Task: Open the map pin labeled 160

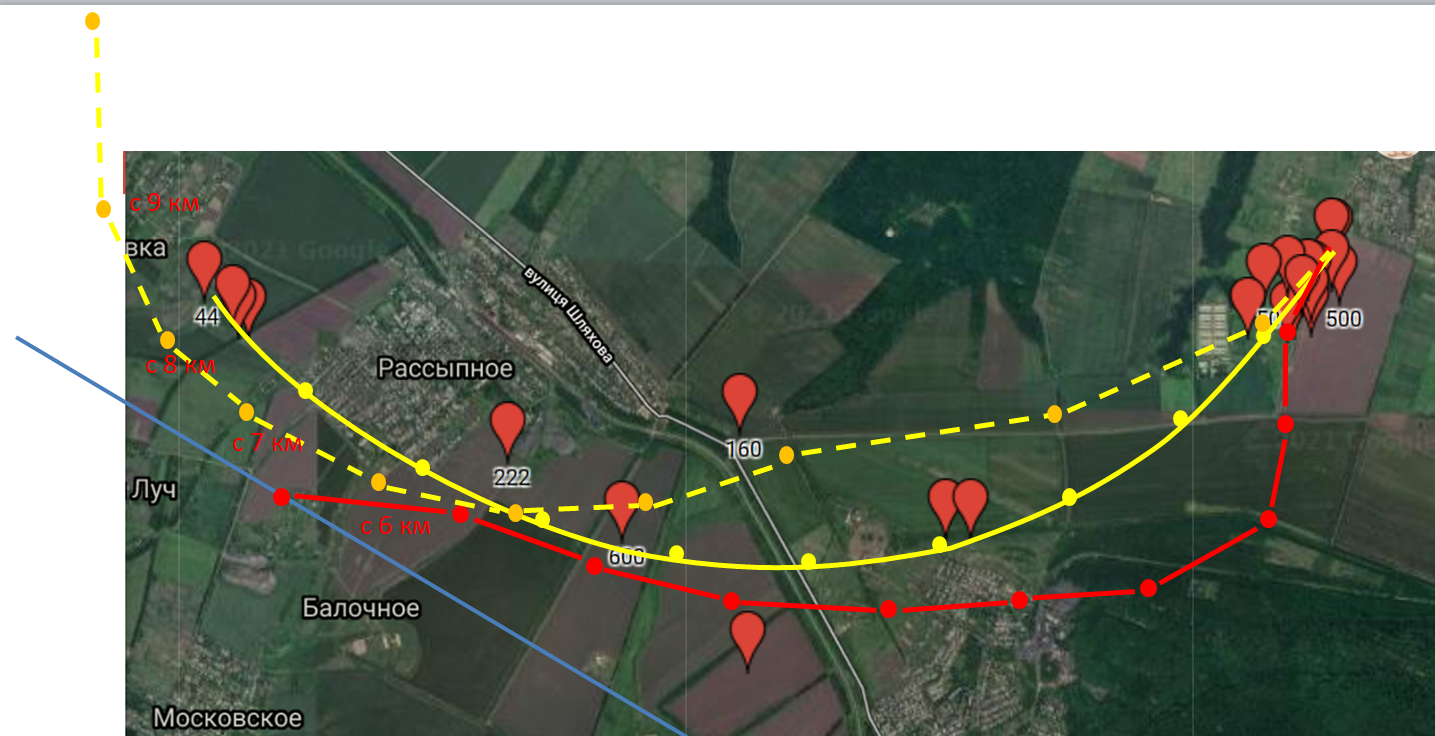Action: pos(740,402)
